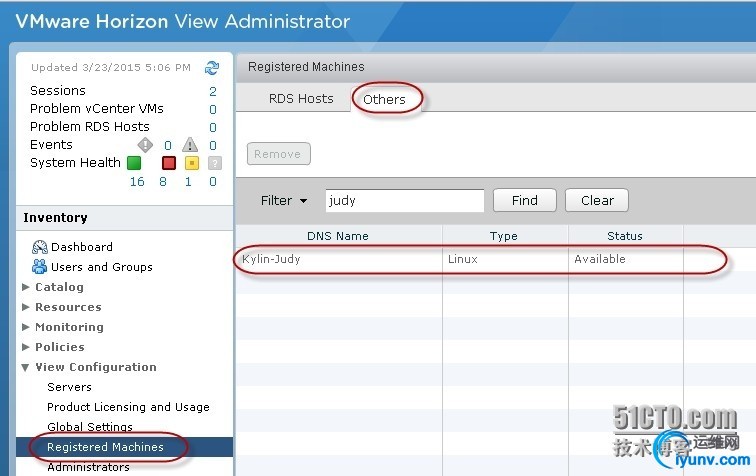Sort by the DNS Name column header
This screenshot has height=476, width=756.
pyautogui.click(x=338, y=236)
